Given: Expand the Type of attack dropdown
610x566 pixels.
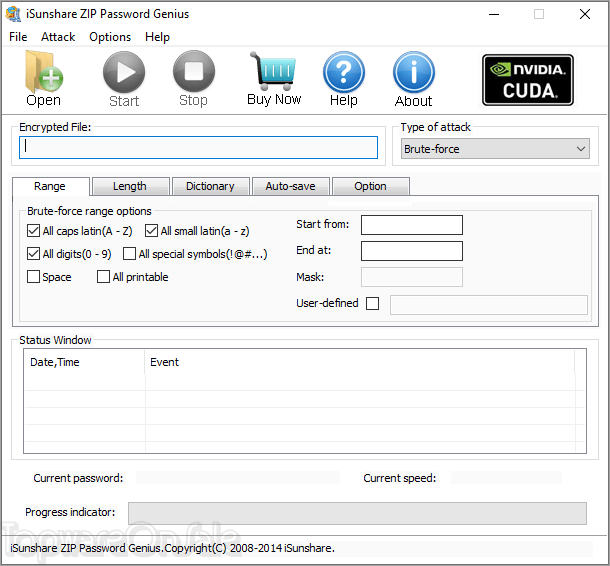Looking at the screenshot, I should [495, 149].
